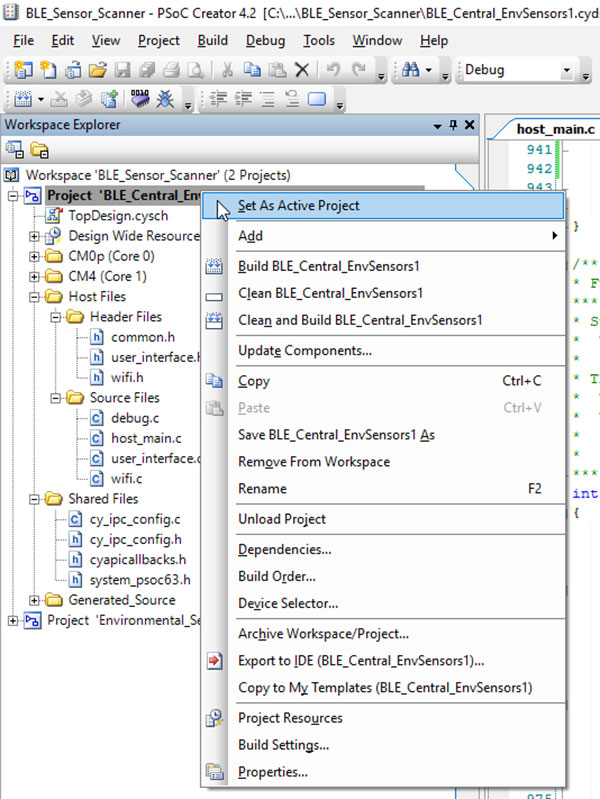This screenshot has width=600, height=799.
Task: Select TopDesign.cysch in the tree
Action: (118, 216)
